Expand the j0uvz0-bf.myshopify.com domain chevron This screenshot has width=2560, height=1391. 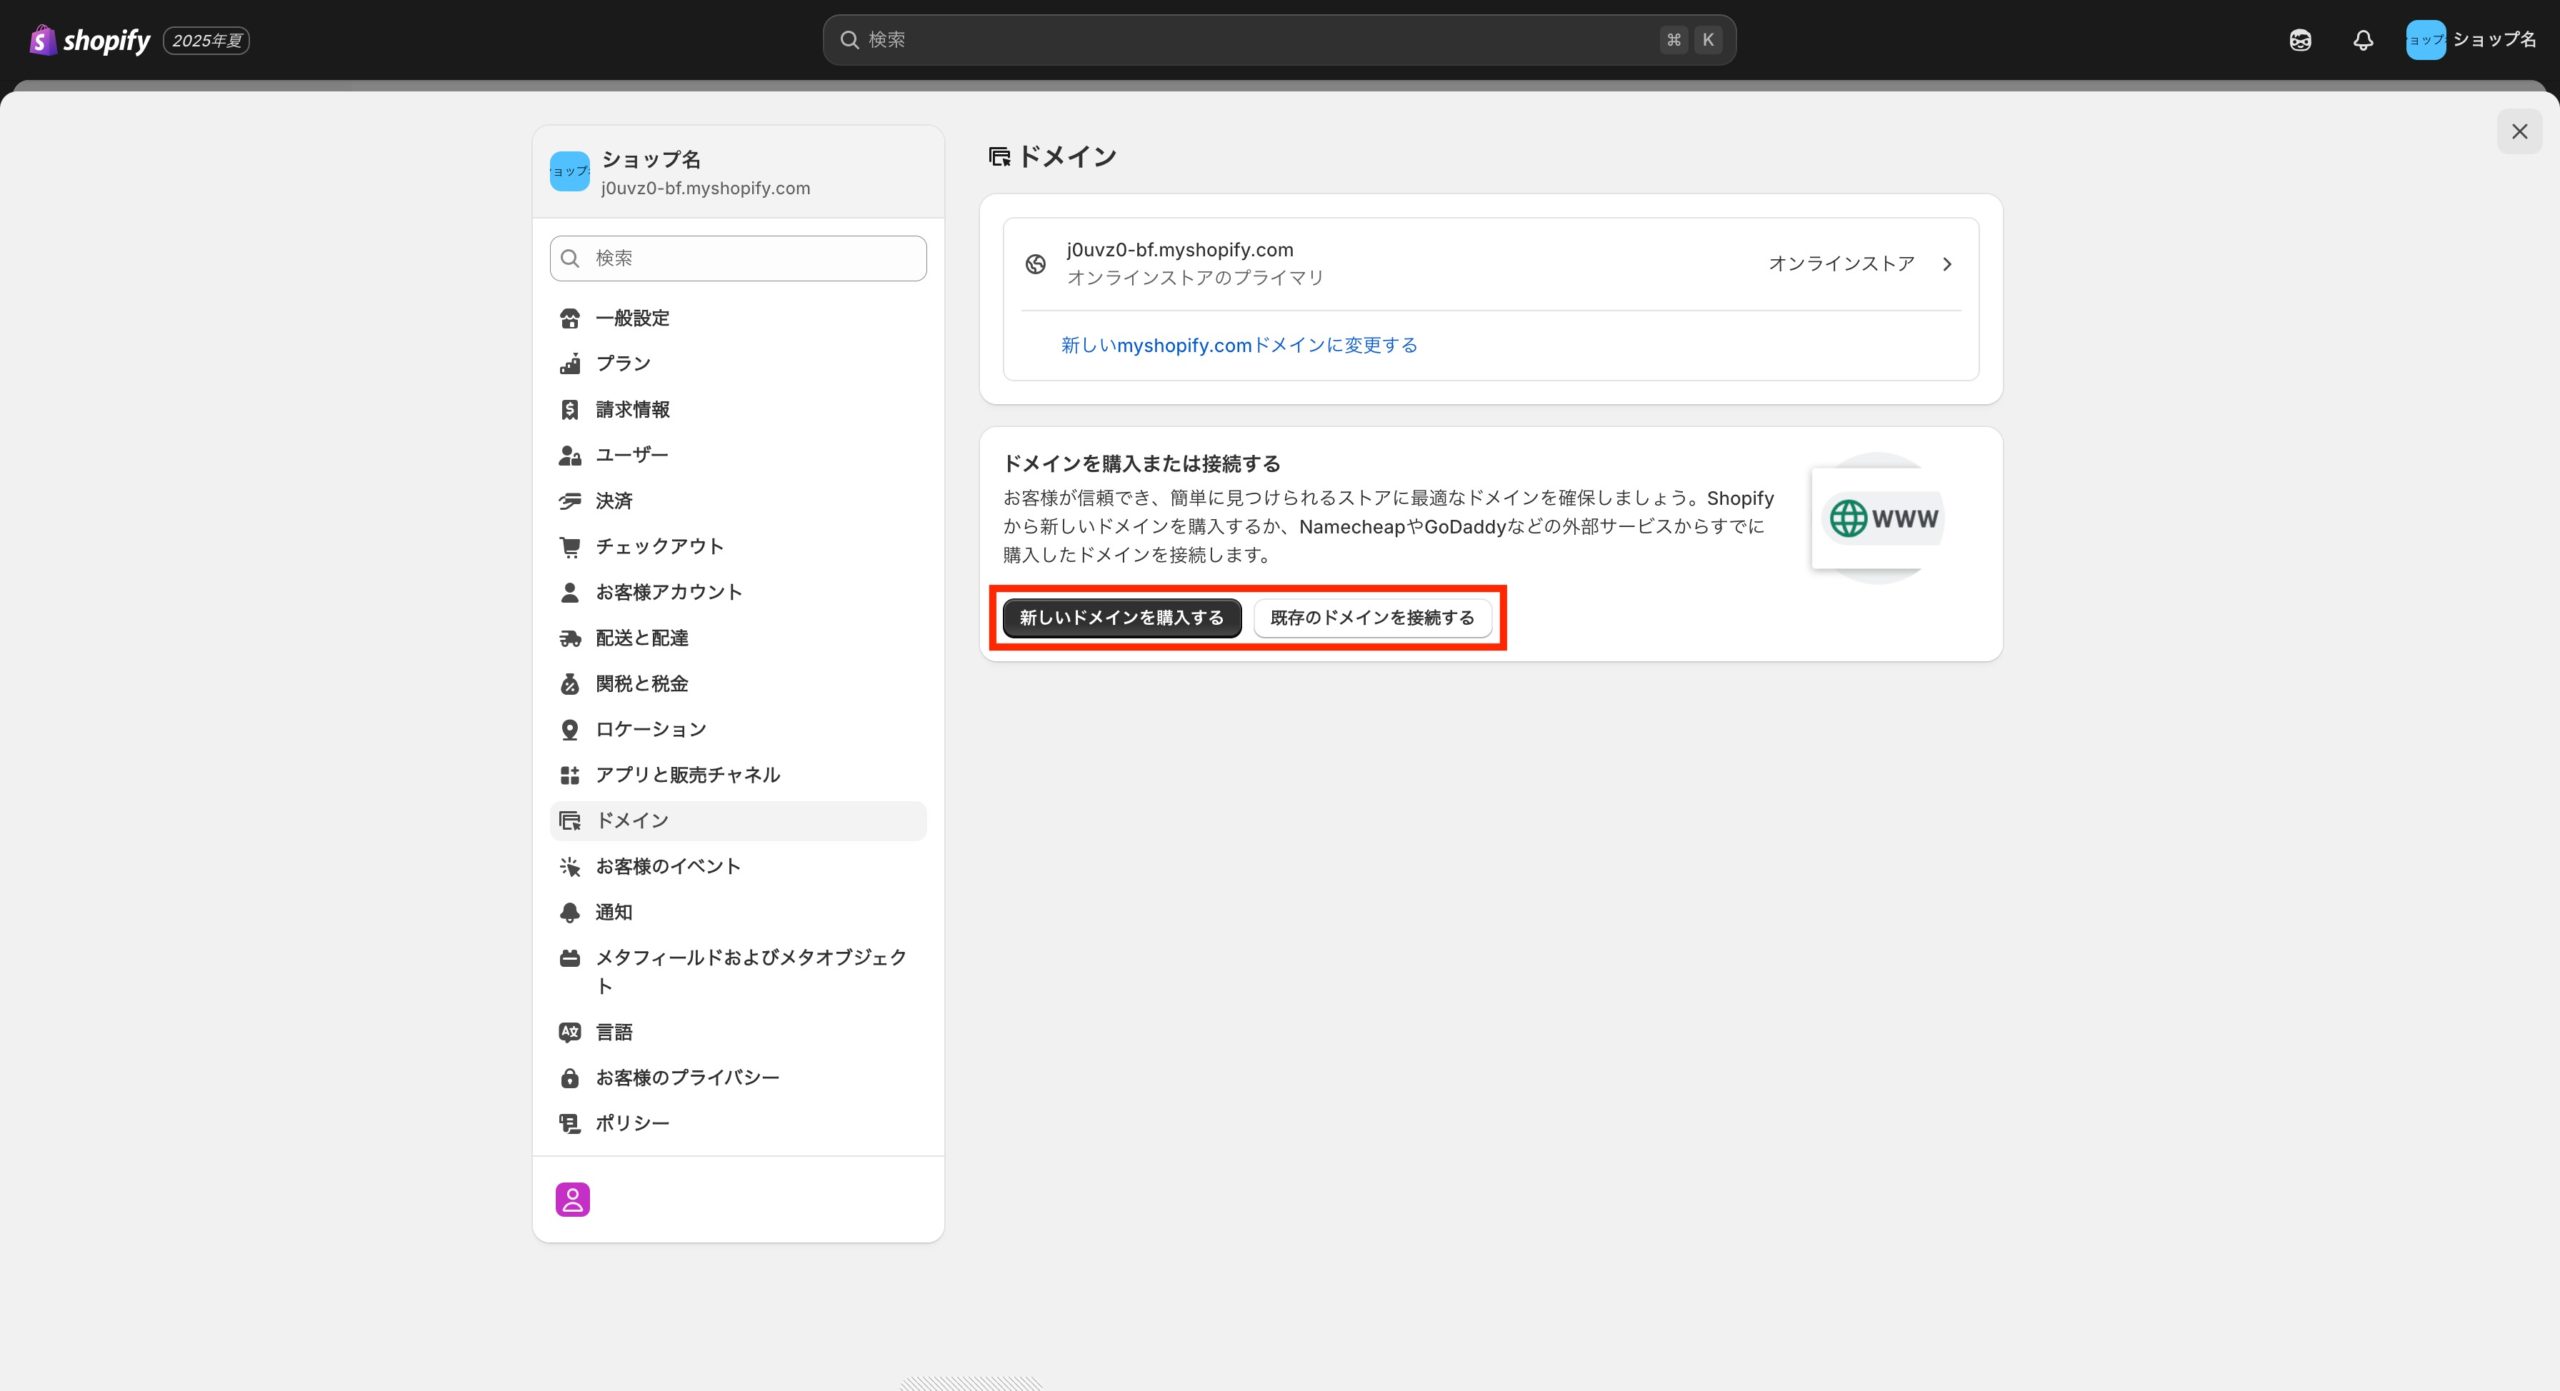[1946, 264]
